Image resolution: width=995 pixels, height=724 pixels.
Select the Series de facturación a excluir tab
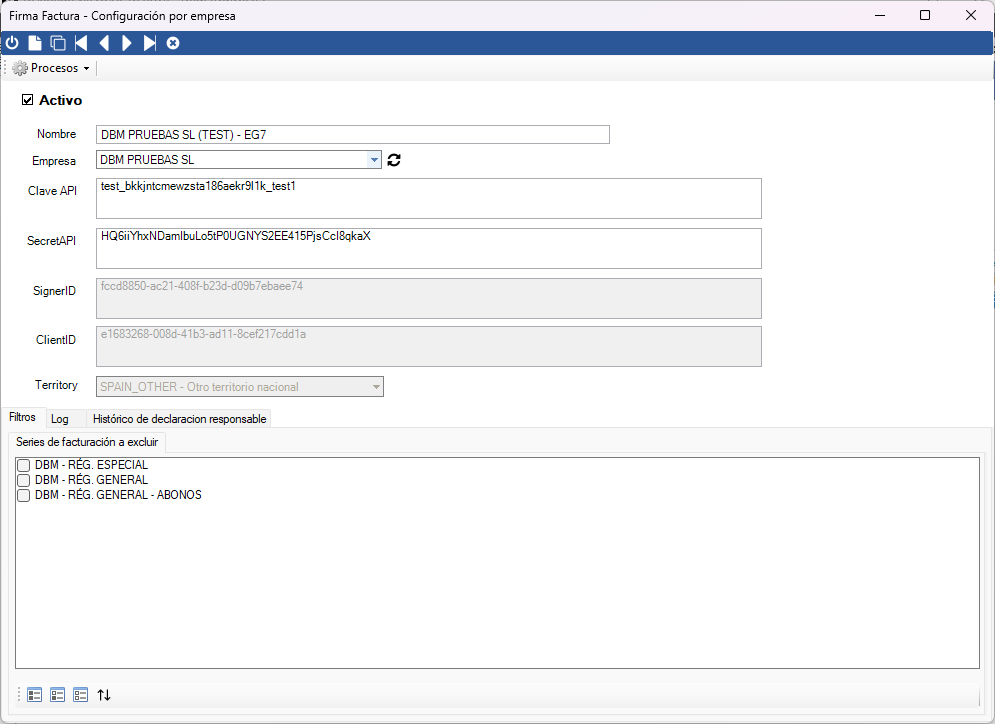point(87,441)
